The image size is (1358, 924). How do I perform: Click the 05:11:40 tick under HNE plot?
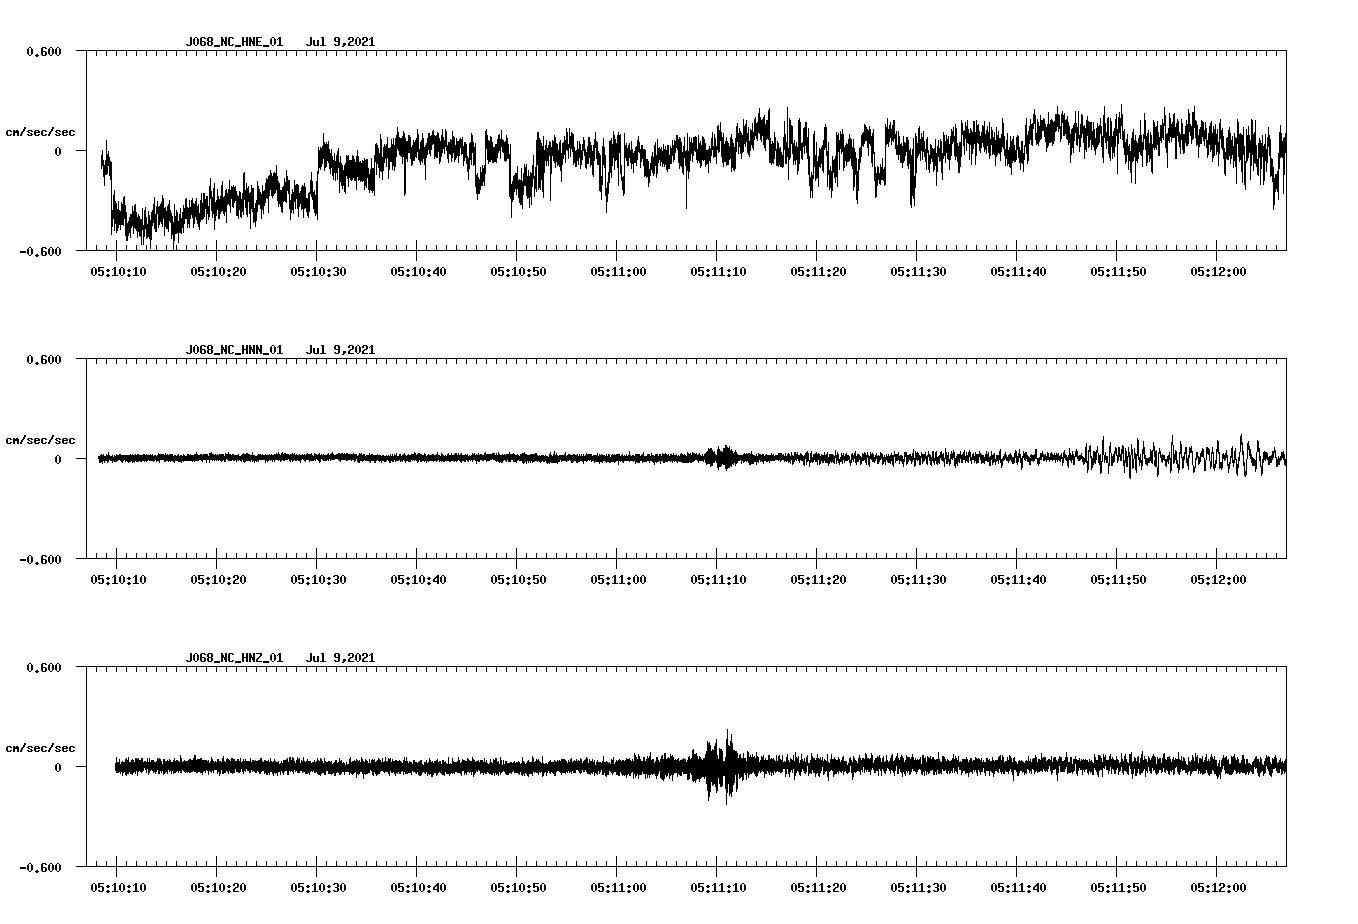click(x=1018, y=271)
